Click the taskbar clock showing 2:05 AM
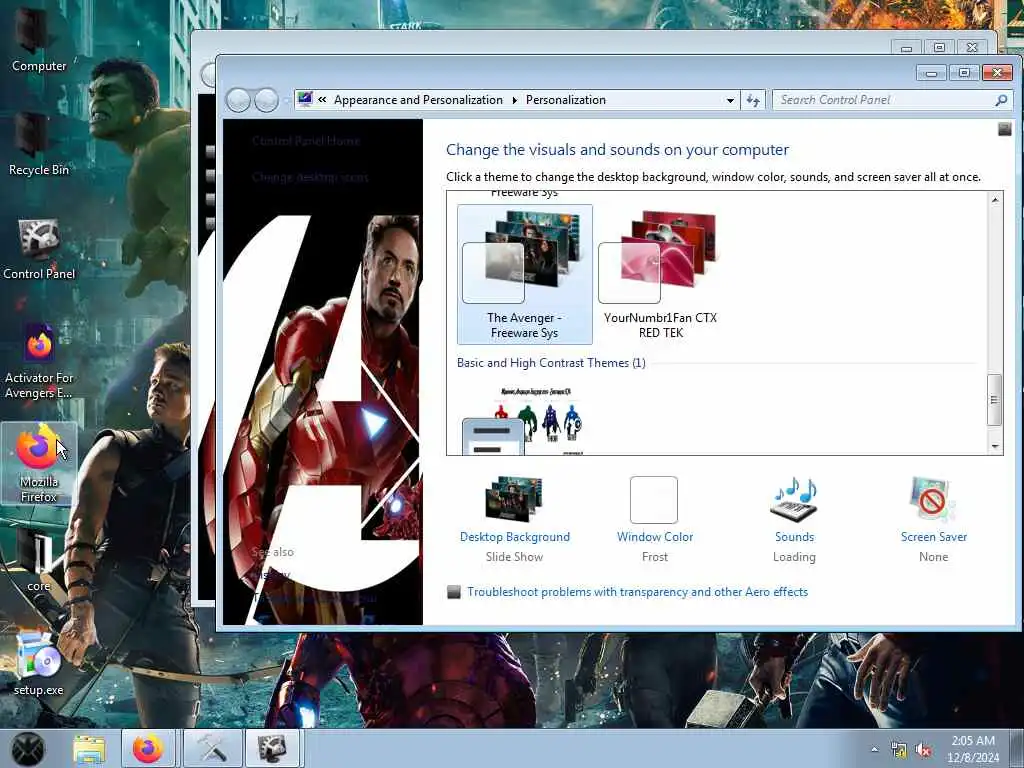This screenshot has height=768, width=1024. coord(973,749)
